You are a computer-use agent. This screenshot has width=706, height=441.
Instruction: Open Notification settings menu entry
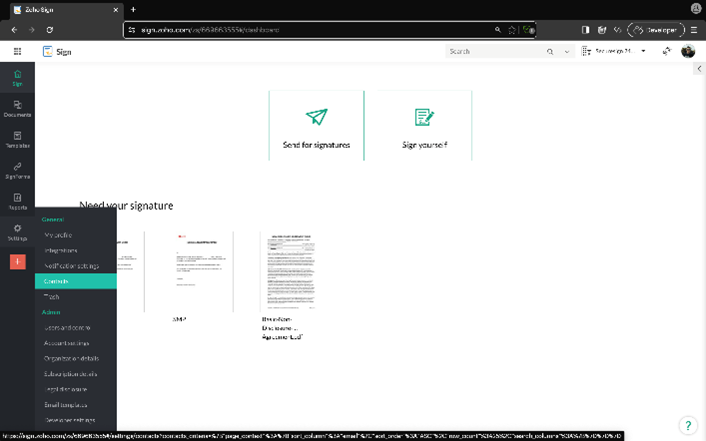[x=71, y=266]
